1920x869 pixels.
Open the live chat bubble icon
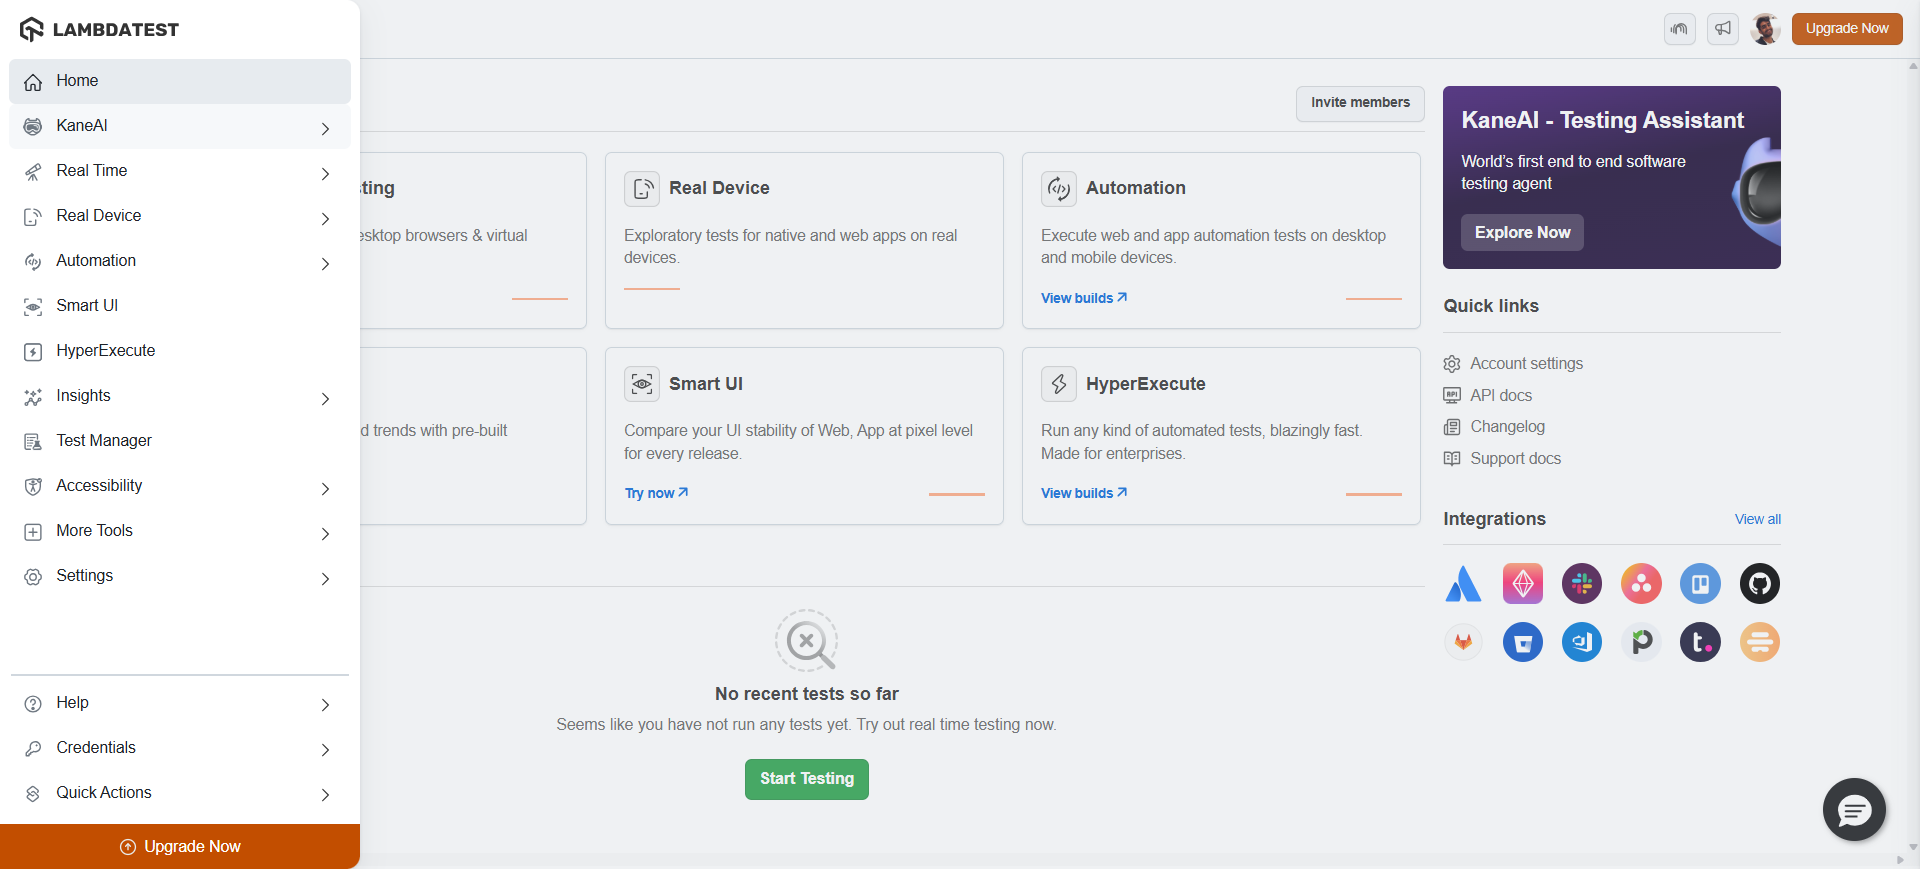tap(1854, 810)
